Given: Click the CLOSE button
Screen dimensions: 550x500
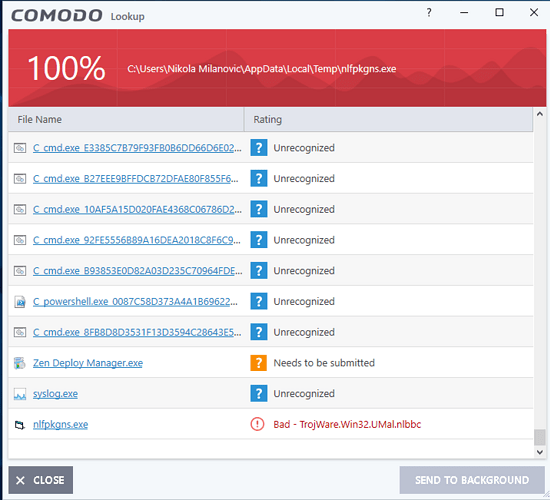Looking at the screenshot, I should pos(41,480).
